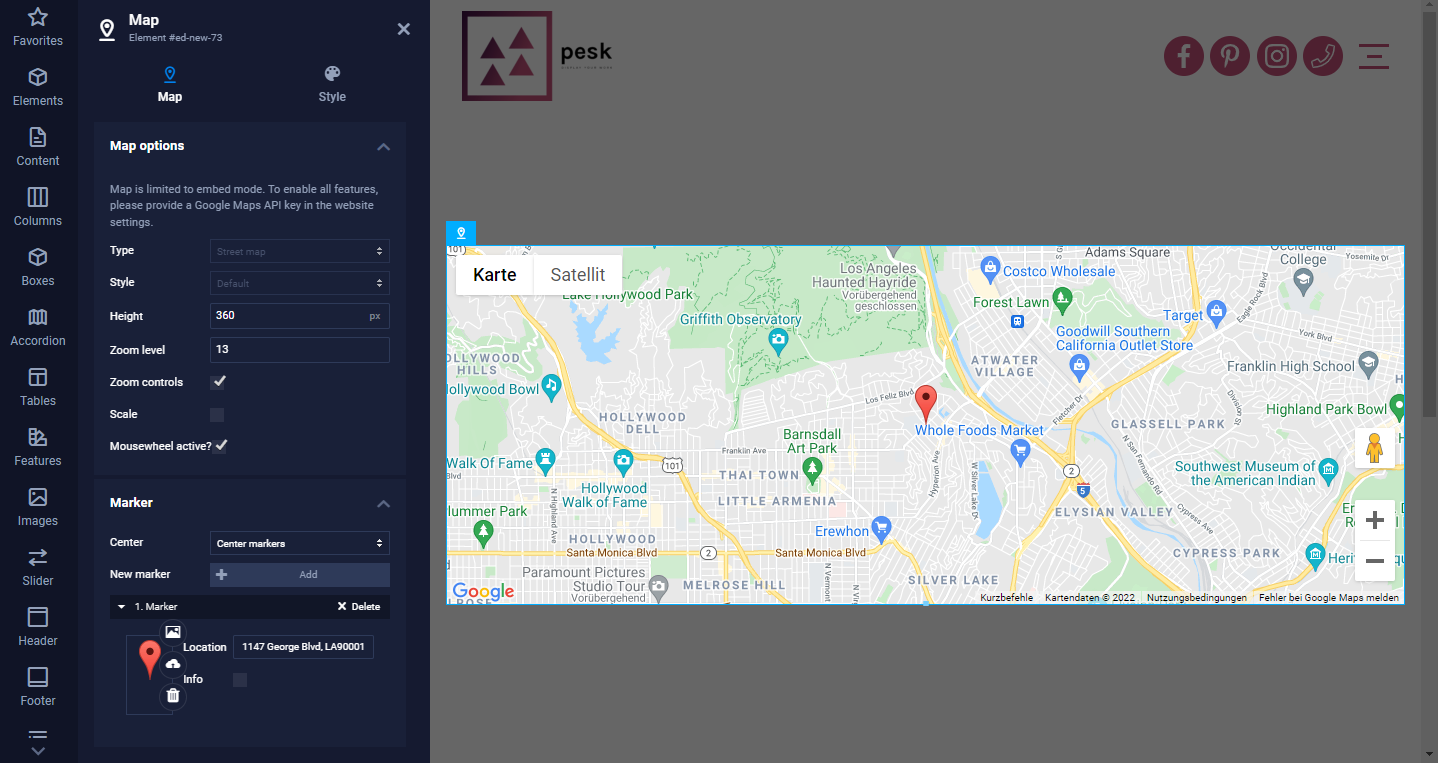Collapse the 1. Marker item

(x=122, y=607)
